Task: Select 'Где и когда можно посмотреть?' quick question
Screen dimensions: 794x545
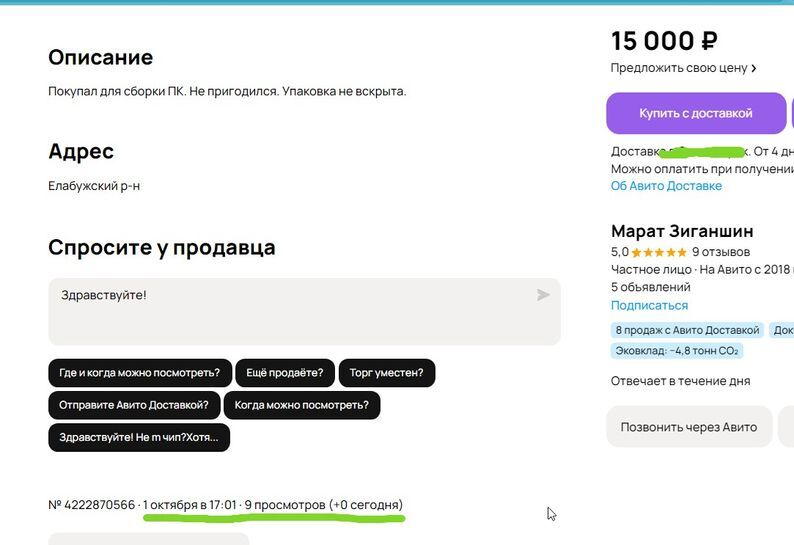Action: pyautogui.click(x=140, y=373)
